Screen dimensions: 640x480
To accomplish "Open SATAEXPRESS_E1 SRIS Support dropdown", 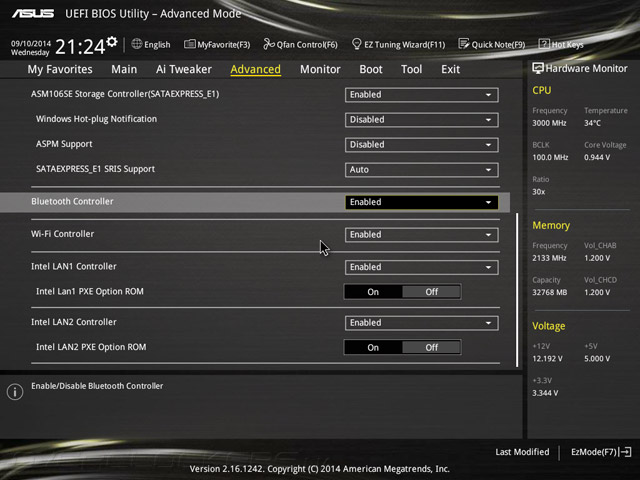I will (422, 170).
